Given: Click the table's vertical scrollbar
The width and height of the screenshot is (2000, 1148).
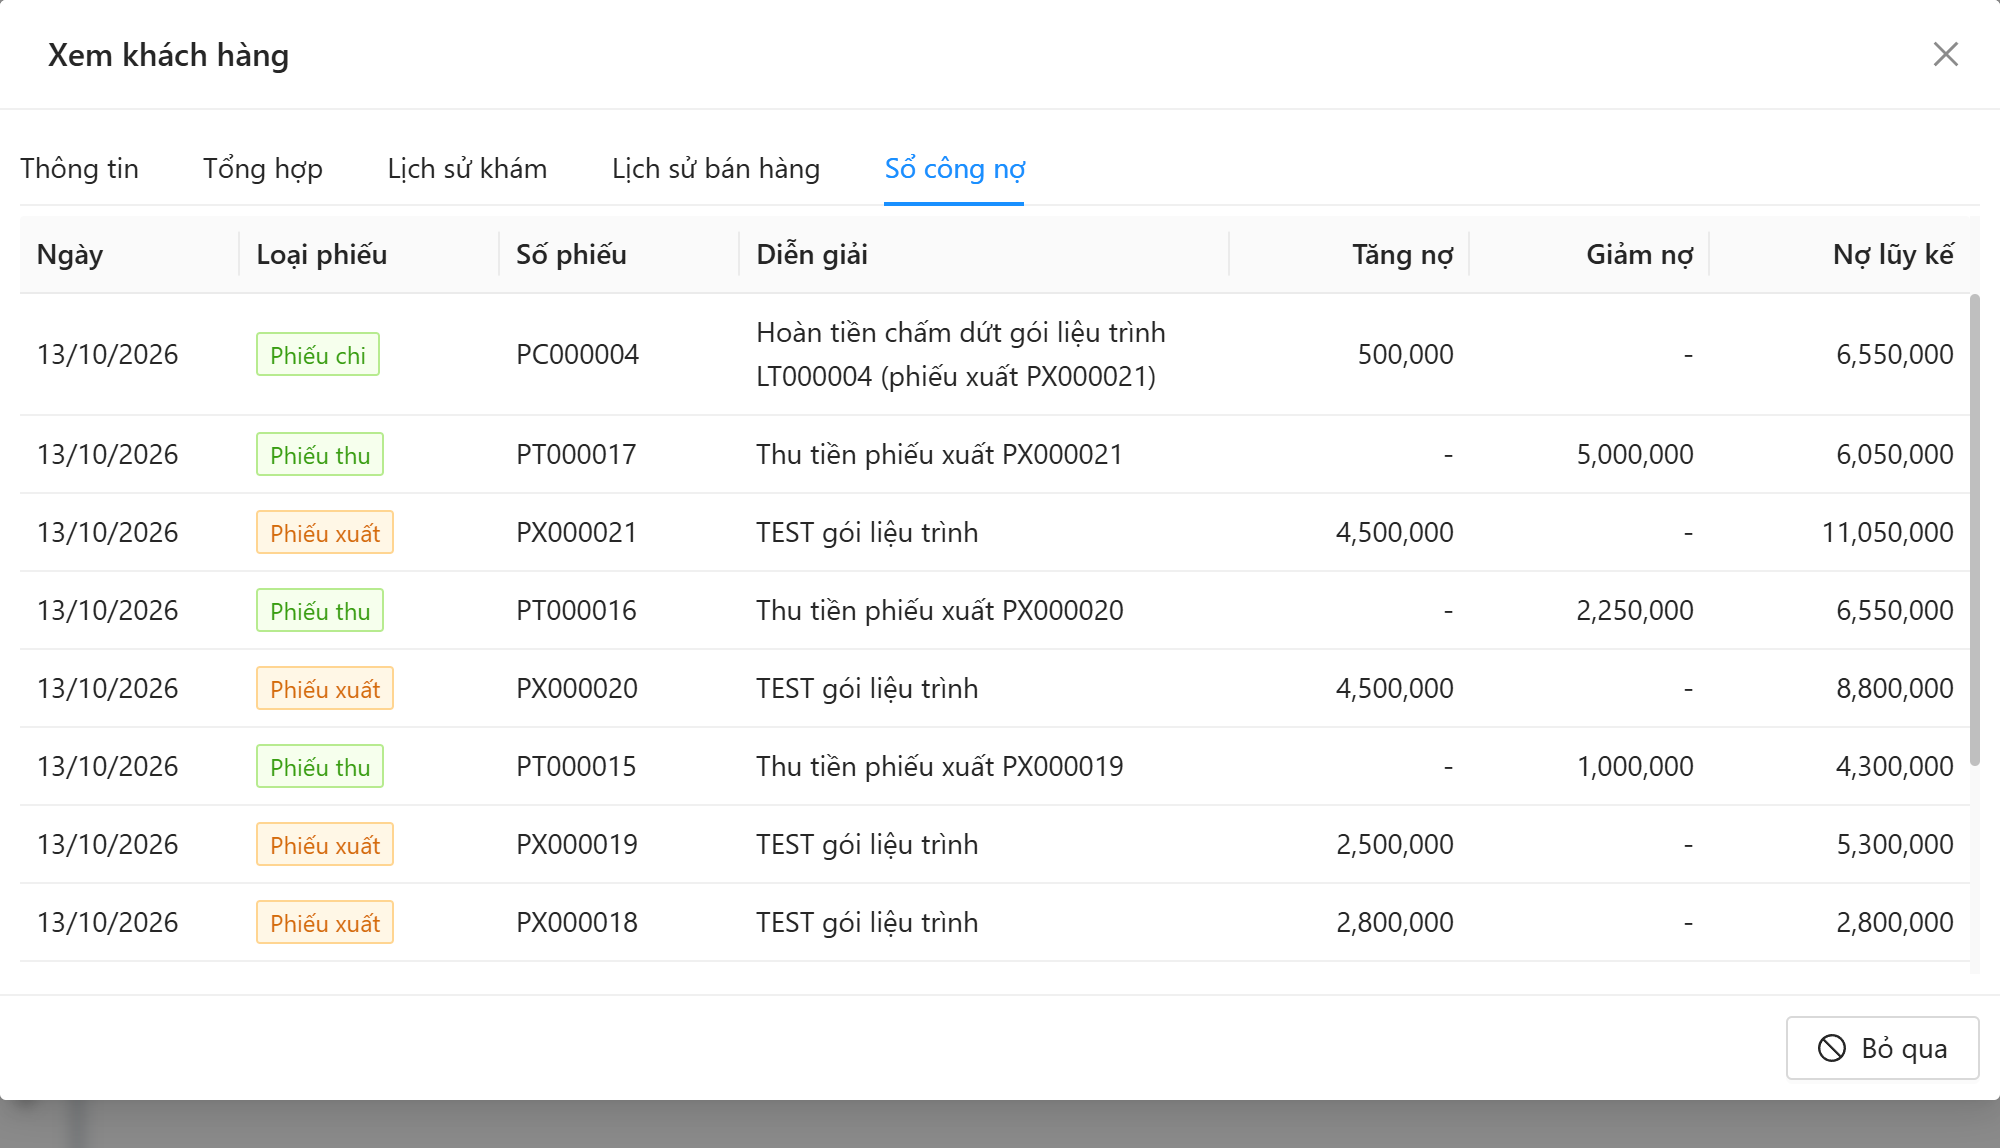Looking at the screenshot, I should point(1974,530).
